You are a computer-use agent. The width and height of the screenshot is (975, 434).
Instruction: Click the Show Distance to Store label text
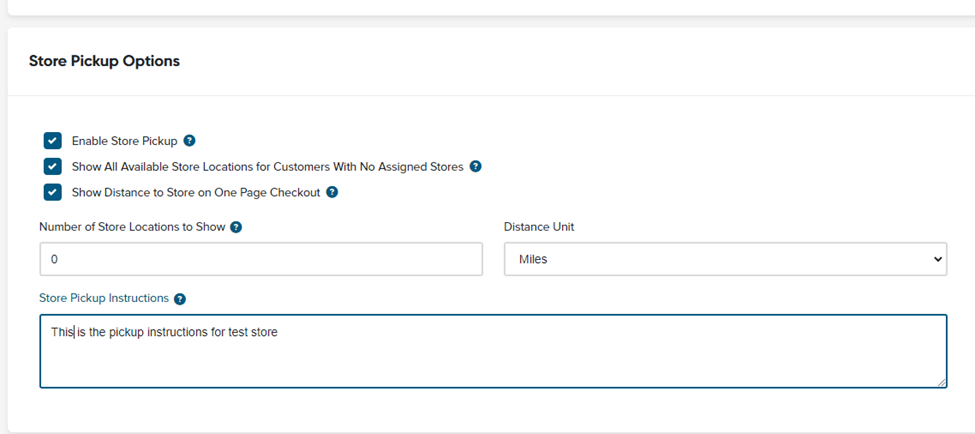pyautogui.click(x=196, y=193)
